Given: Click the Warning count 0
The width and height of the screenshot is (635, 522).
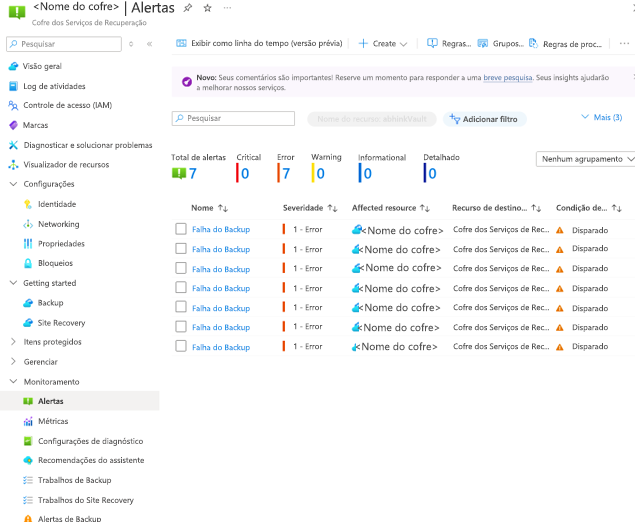Looking at the screenshot, I should coord(320,173).
